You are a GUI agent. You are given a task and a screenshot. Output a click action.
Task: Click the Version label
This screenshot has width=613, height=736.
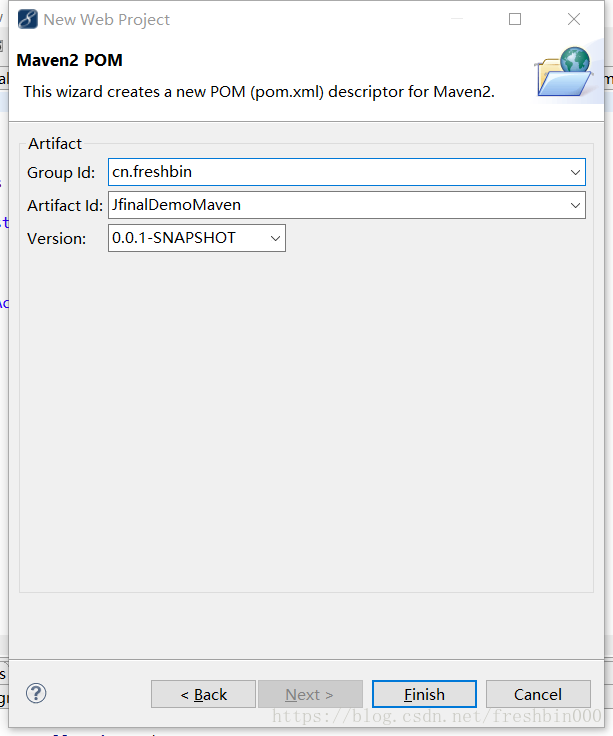[57, 239]
